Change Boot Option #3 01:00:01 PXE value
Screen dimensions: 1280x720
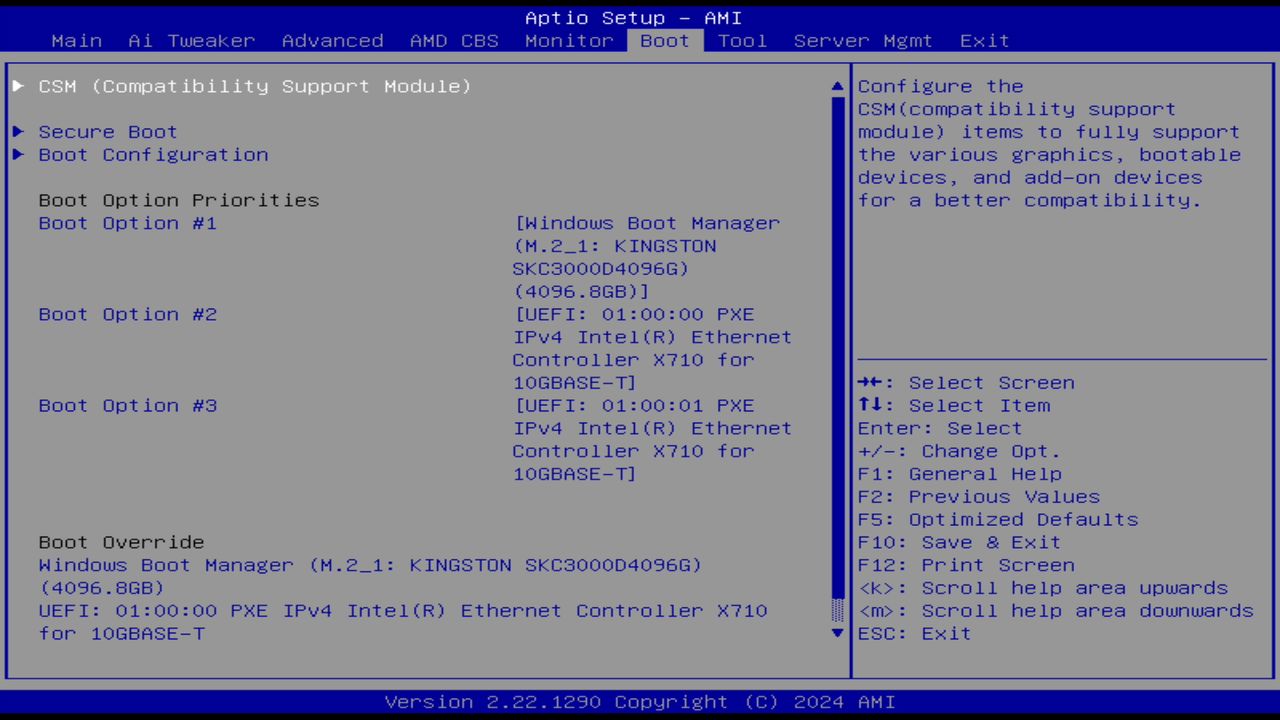coord(652,439)
